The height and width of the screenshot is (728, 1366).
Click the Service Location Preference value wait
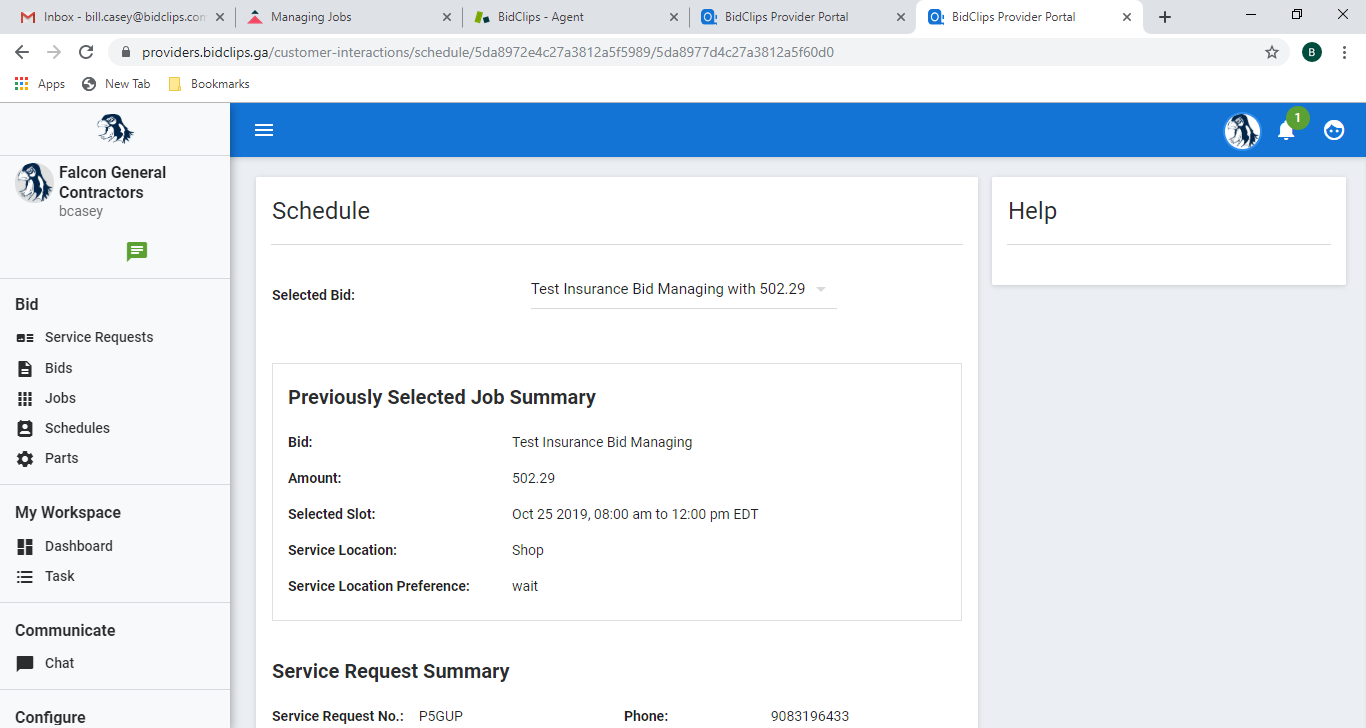coord(525,586)
